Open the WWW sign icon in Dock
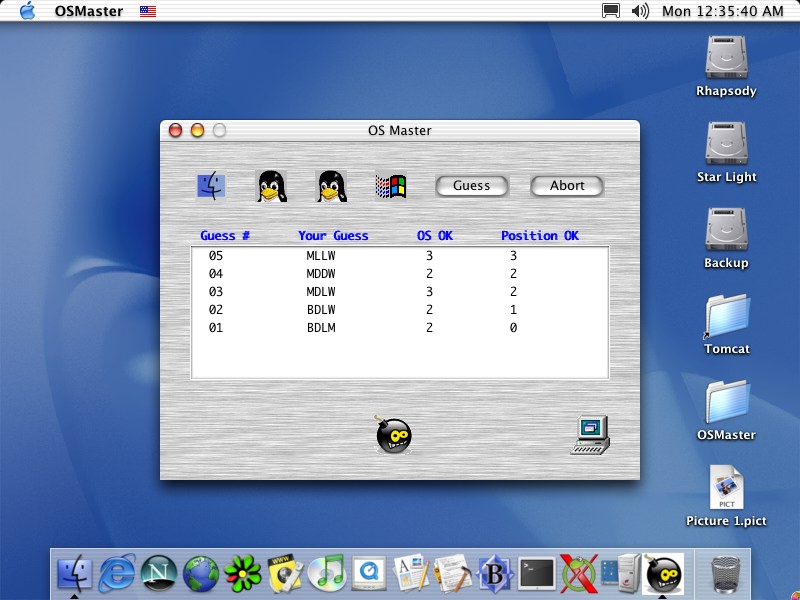Viewport: 800px width, 600px height. 285,573
